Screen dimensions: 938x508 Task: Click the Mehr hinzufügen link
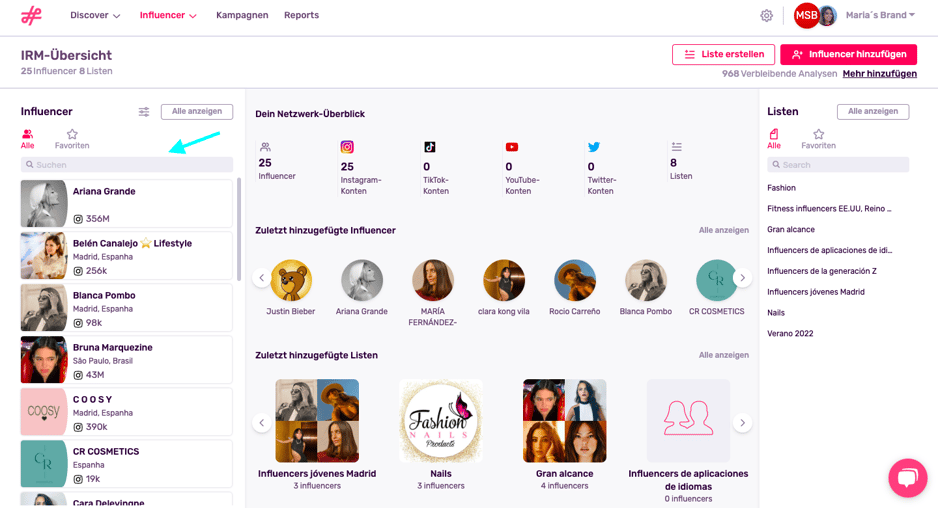[879, 74]
